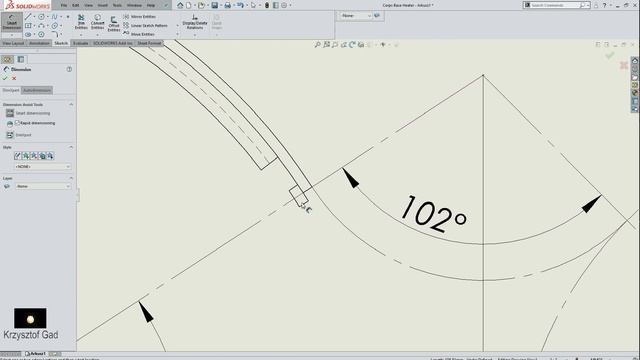Open the Window menu
This screenshot has width=640, height=360.
pyautogui.click(x=134, y=5)
